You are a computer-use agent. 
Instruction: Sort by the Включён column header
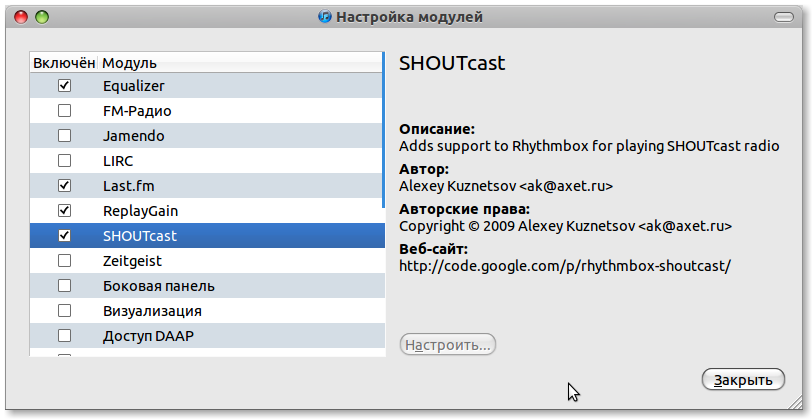64,63
